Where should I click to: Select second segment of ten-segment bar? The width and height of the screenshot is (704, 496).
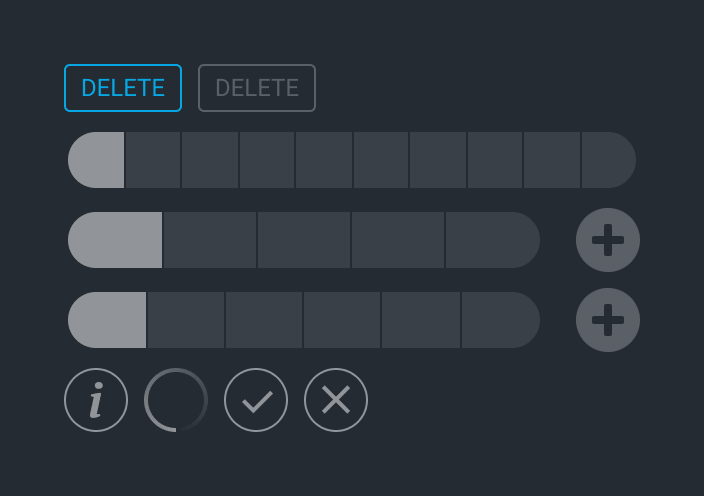click(153, 160)
